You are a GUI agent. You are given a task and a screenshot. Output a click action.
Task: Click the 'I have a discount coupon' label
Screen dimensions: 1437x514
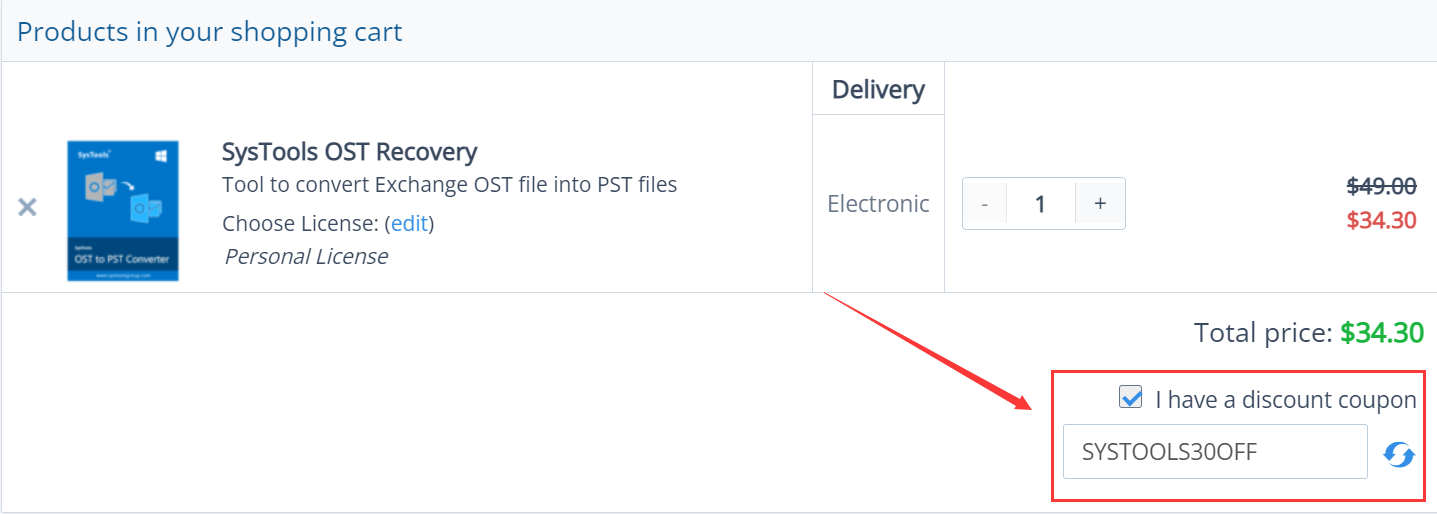pos(1286,400)
